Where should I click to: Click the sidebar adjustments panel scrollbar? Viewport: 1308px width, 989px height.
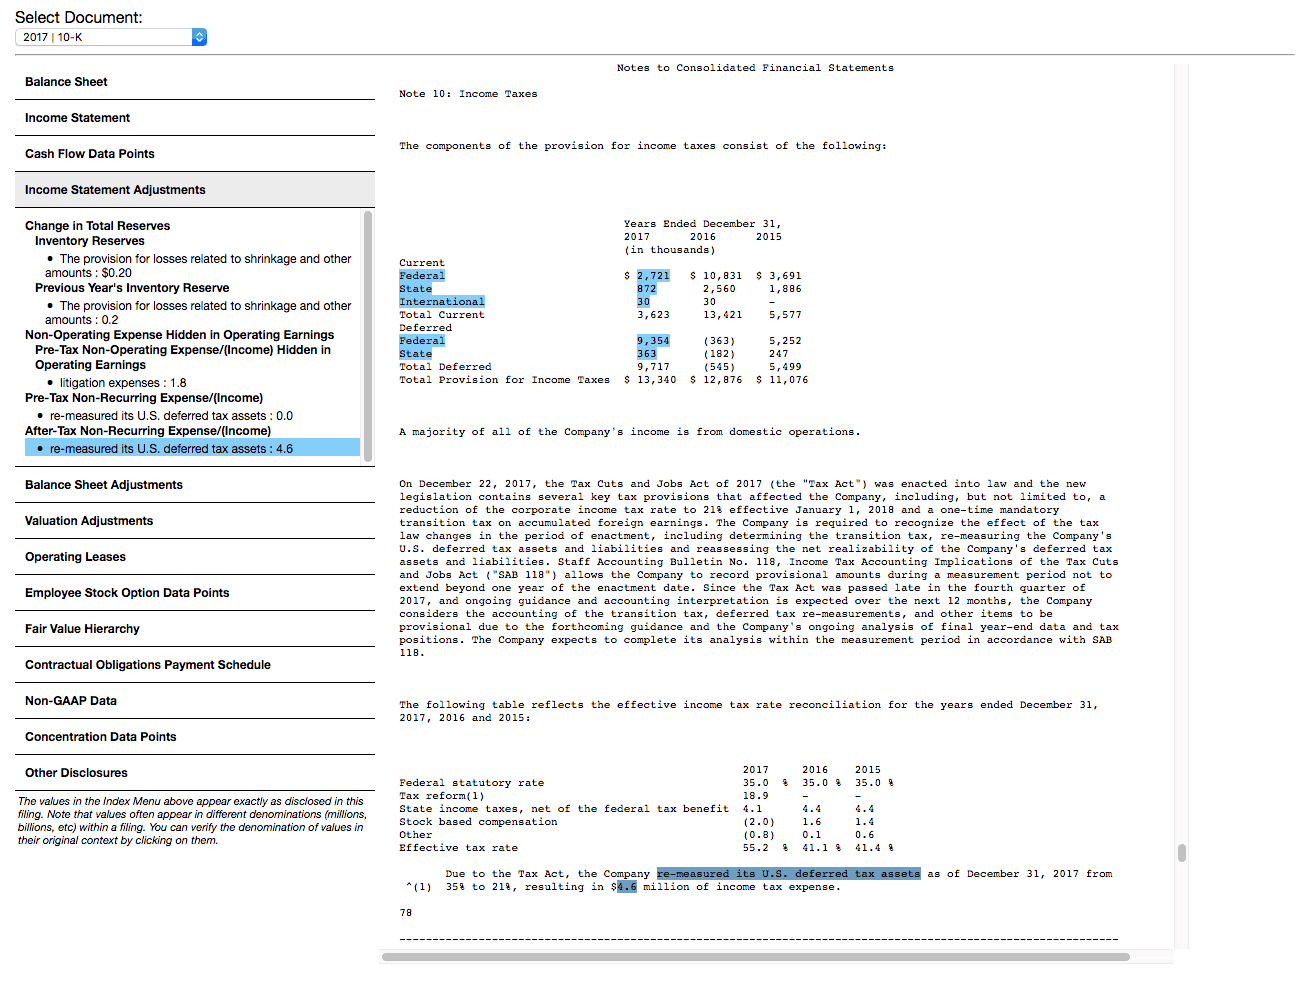(x=368, y=336)
